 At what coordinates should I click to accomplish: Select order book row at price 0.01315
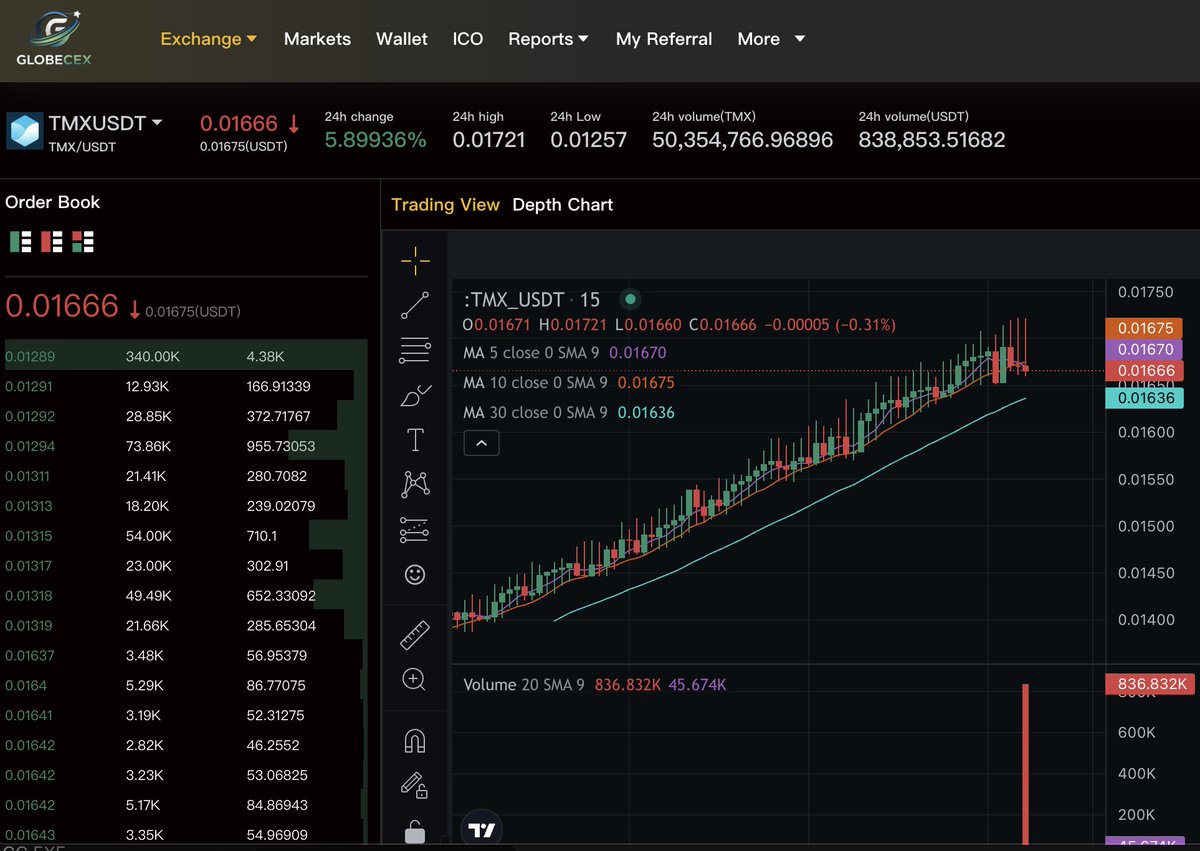click(186, 536)
